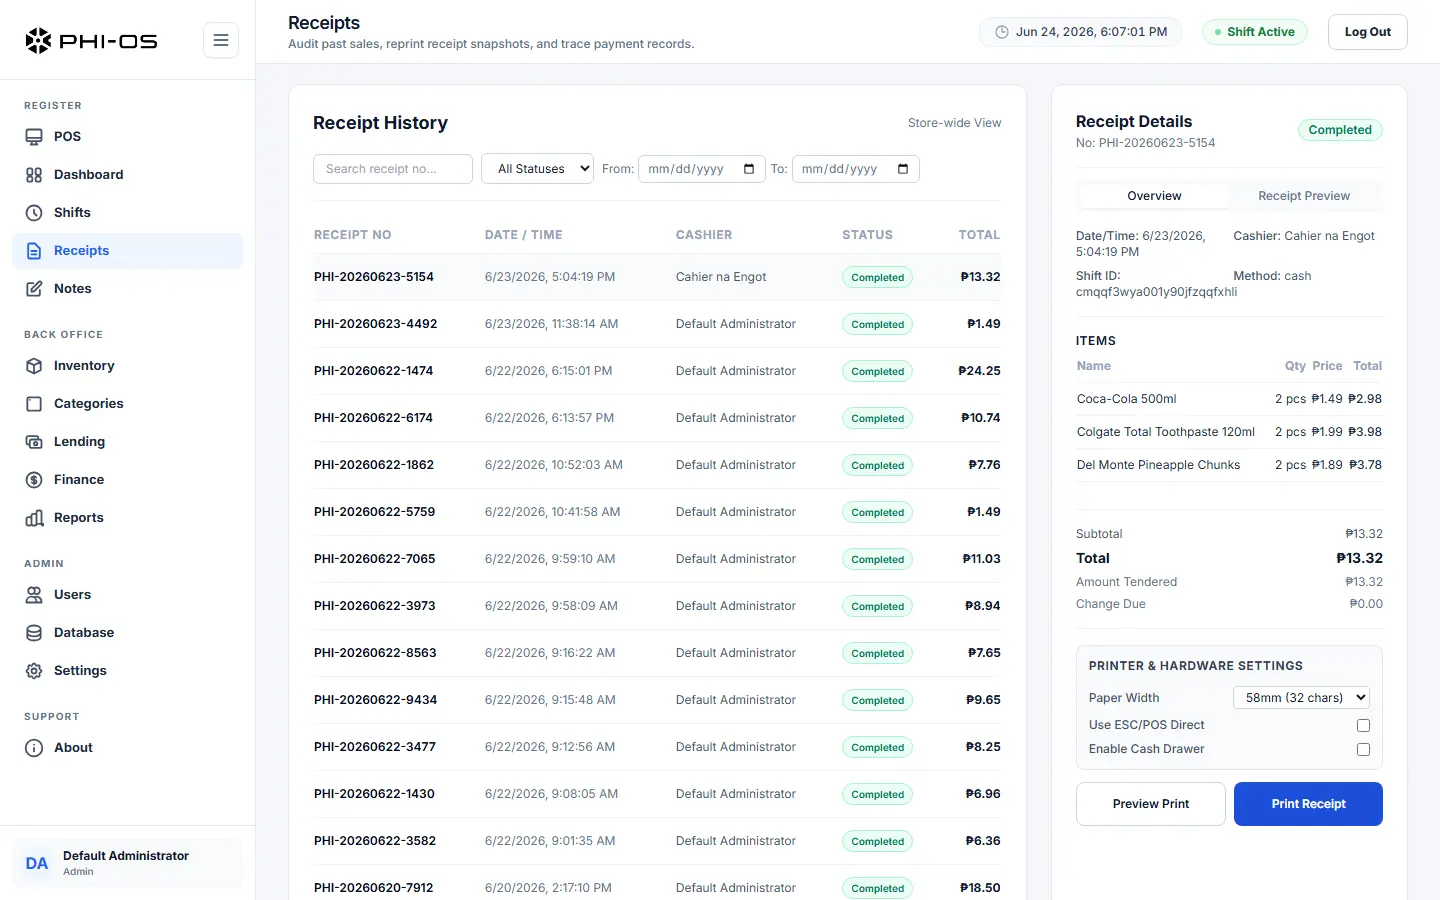The image size is (1440, 900).
Task: Click the Finance dollar icon
Action: tap(34, 480)
